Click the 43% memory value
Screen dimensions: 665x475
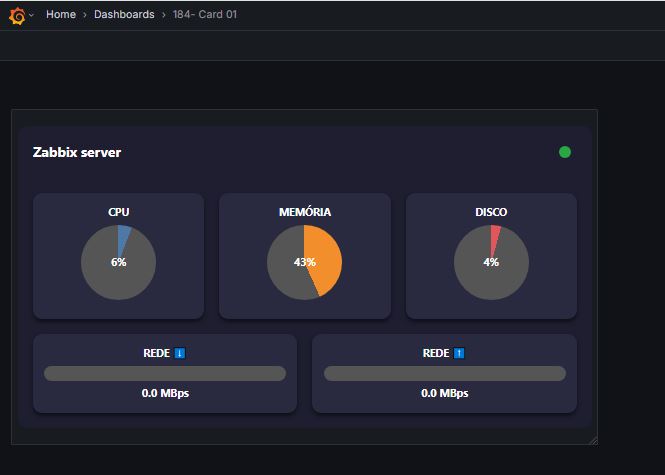coord(305,262)
